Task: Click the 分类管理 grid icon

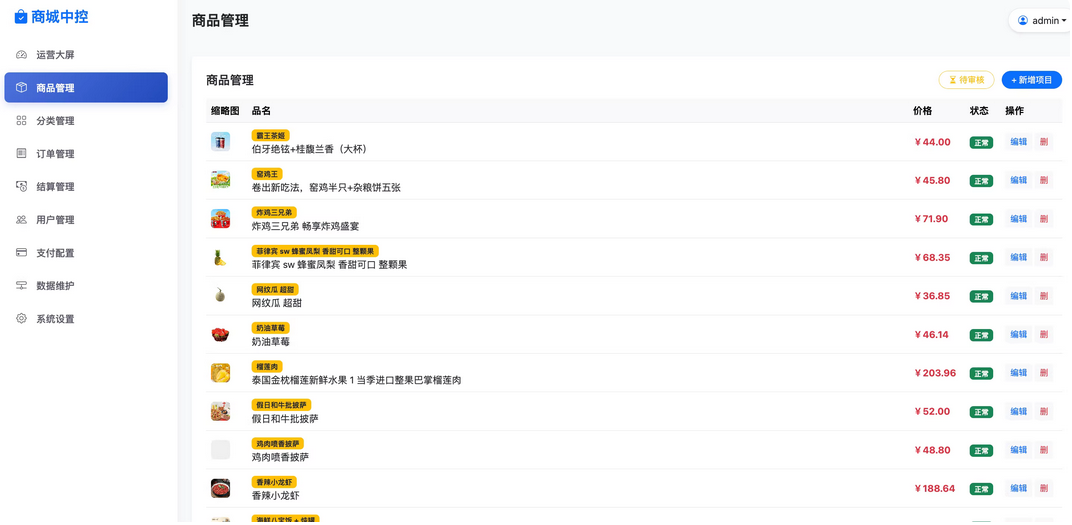Action: 21,121
